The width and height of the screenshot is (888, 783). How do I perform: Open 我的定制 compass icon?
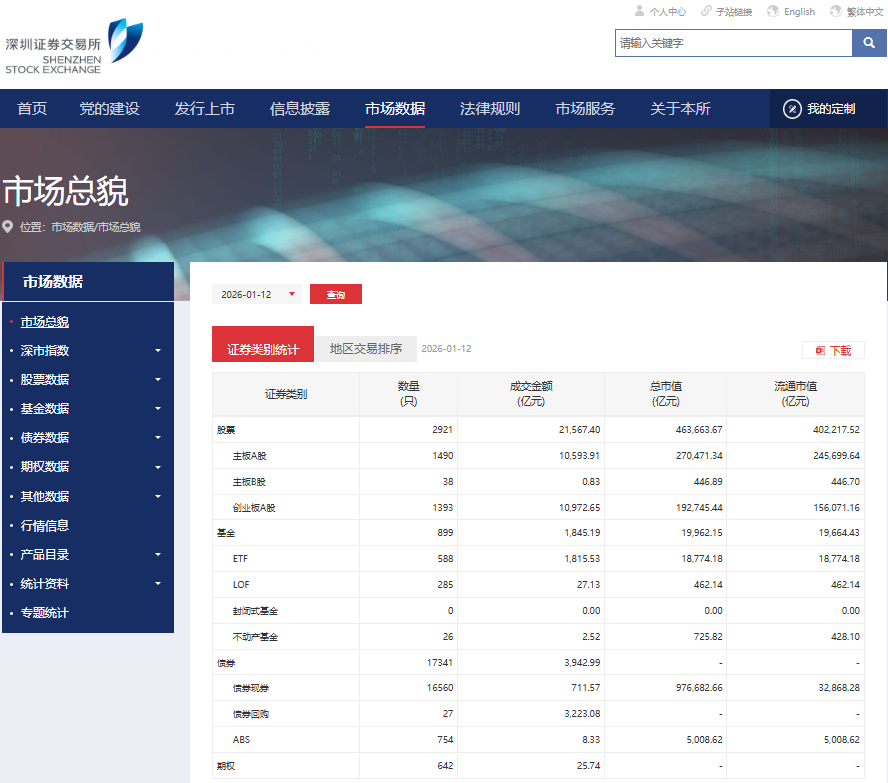(792, 109)
